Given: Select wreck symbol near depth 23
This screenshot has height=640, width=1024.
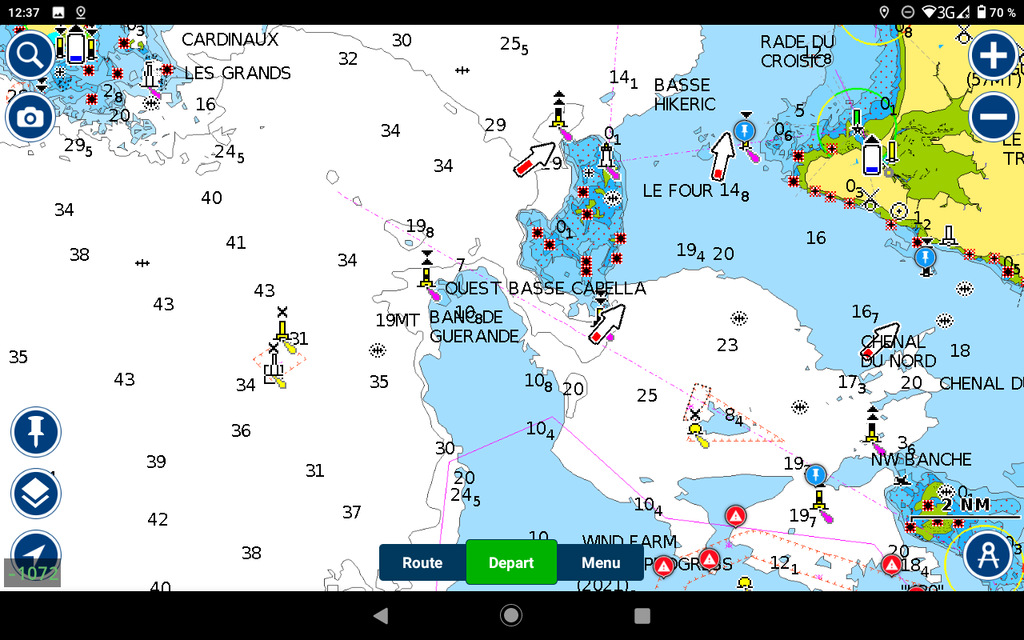Looking at the screenshot, I should point(739,318).
